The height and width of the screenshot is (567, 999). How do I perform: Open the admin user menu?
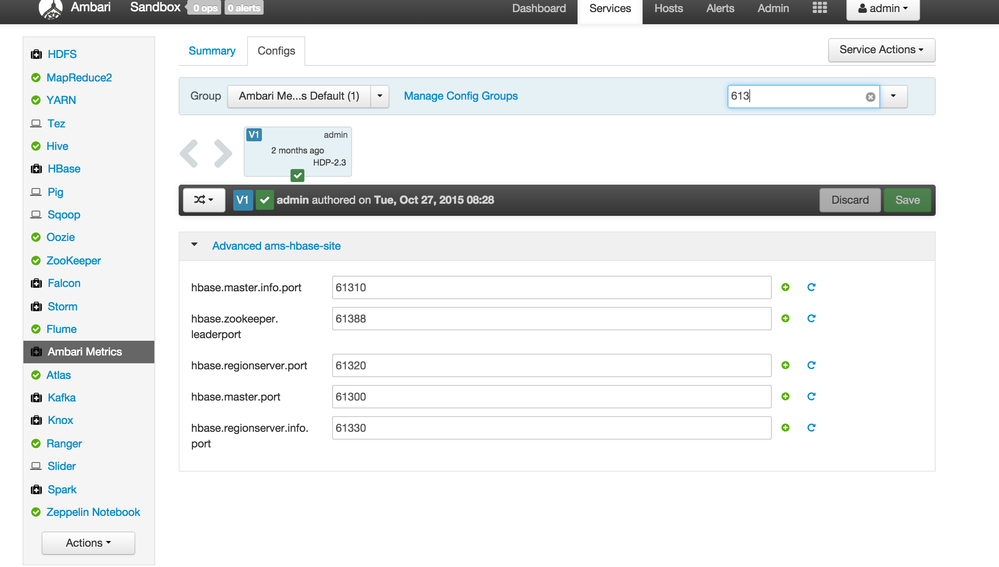882,8
